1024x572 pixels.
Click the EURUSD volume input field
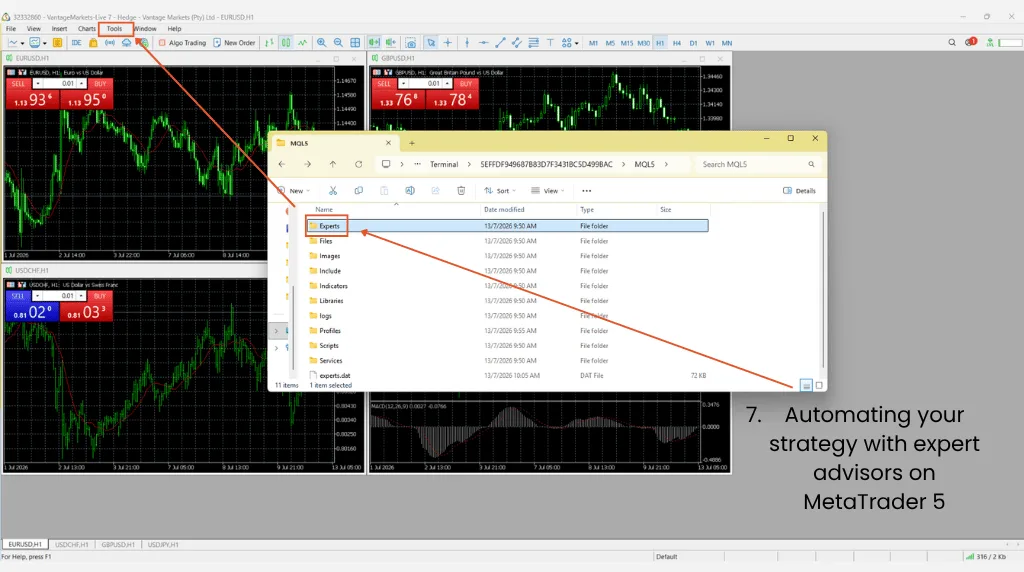pyautogui.click(x=60, y=84)
